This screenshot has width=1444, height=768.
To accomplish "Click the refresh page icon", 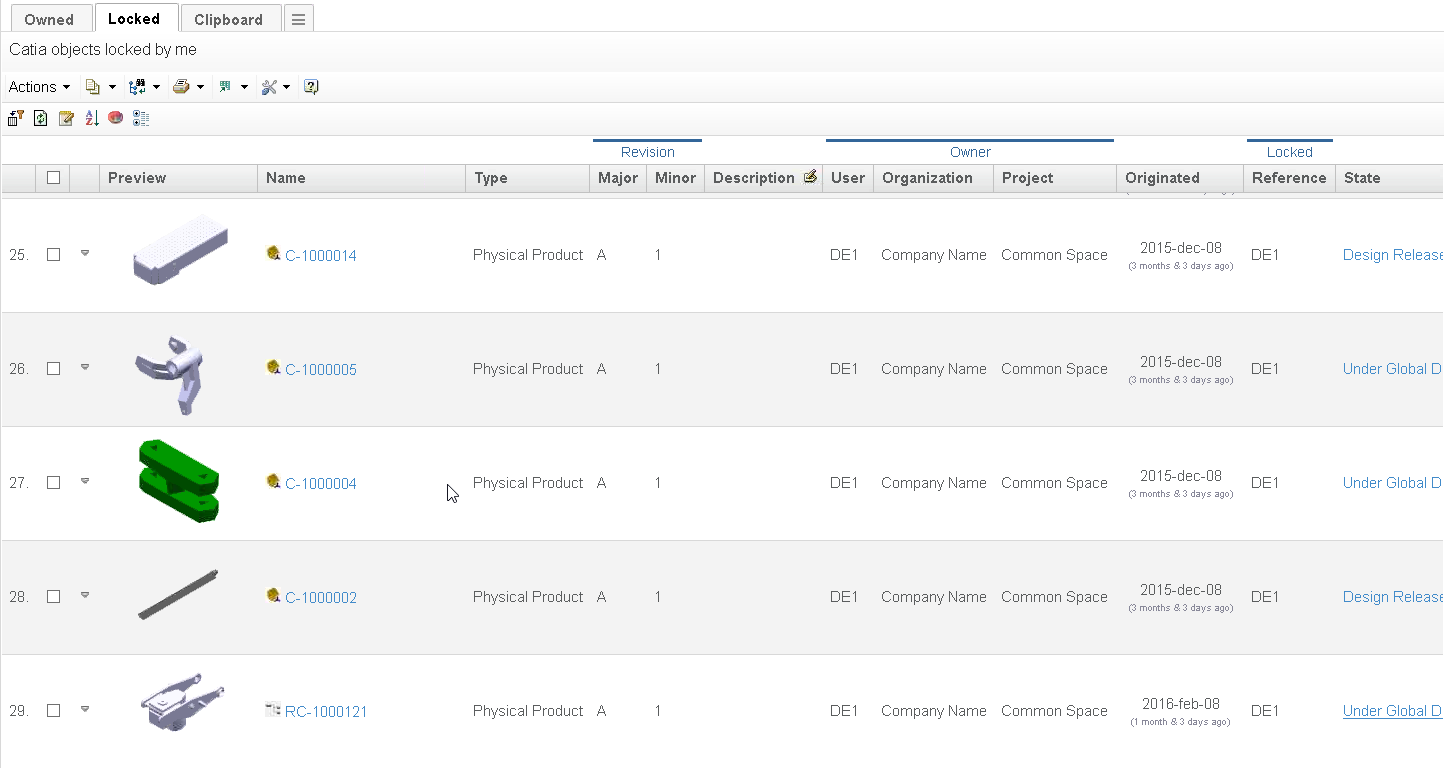I will click(41, 118).
